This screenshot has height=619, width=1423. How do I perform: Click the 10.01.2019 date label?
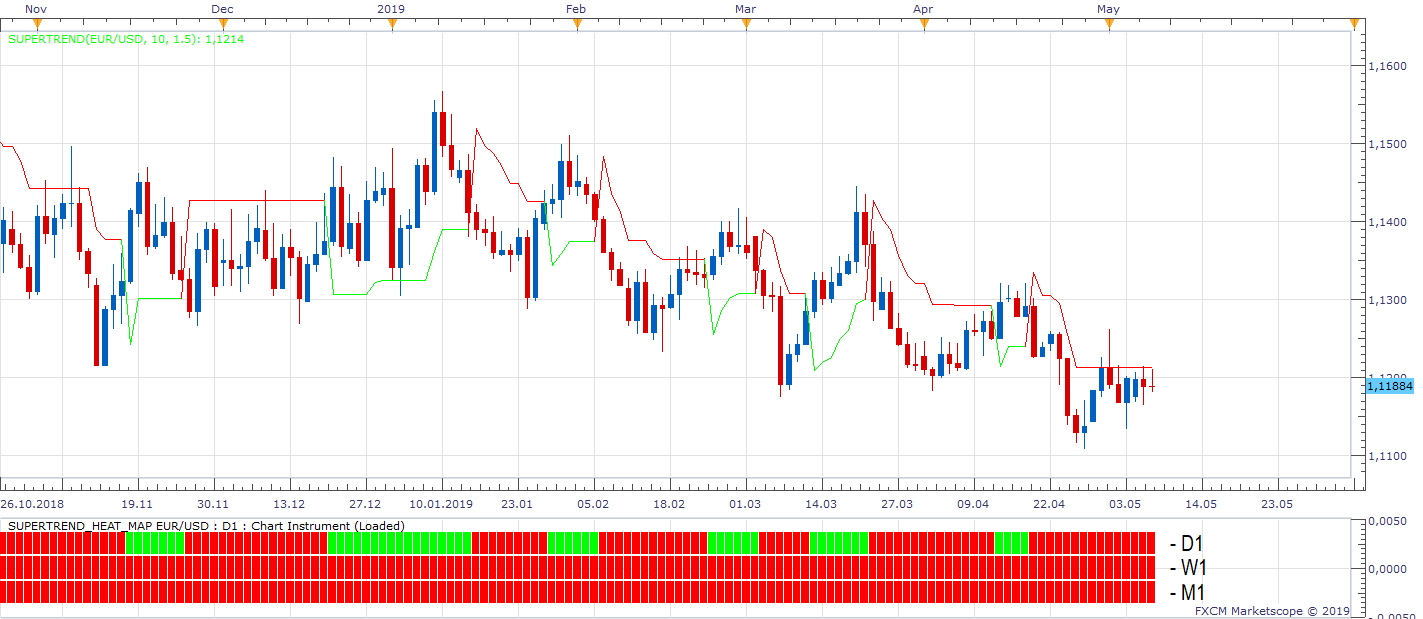coord(441,504)
